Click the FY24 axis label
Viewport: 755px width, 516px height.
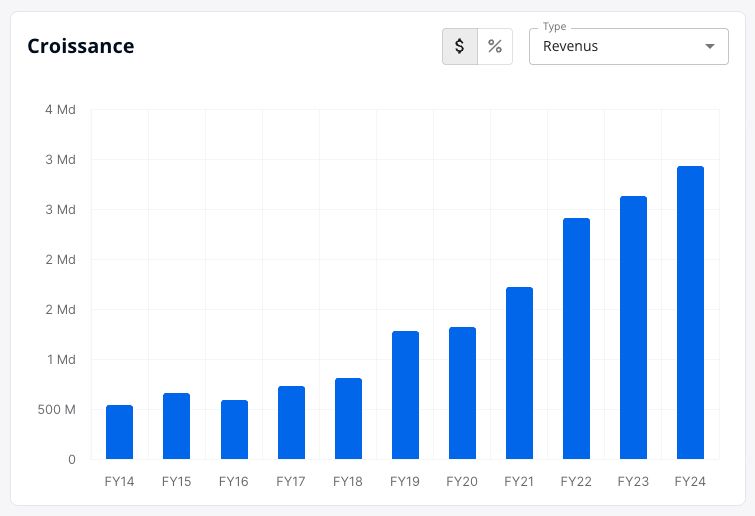pyautogui.click(x=690, y=481)
